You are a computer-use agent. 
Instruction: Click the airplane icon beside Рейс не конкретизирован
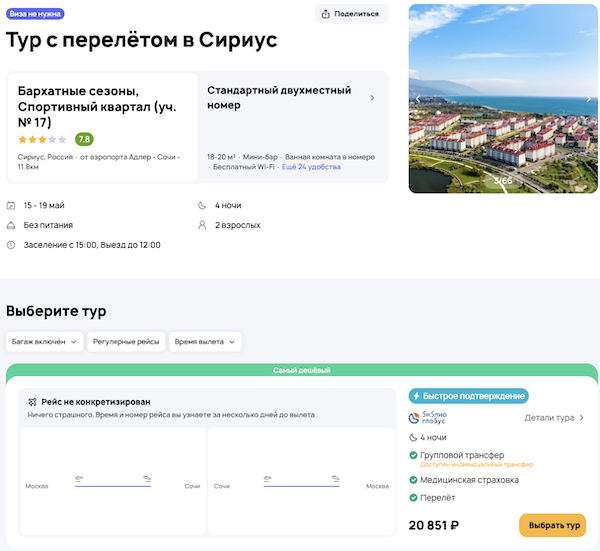(x=32, y=401)
